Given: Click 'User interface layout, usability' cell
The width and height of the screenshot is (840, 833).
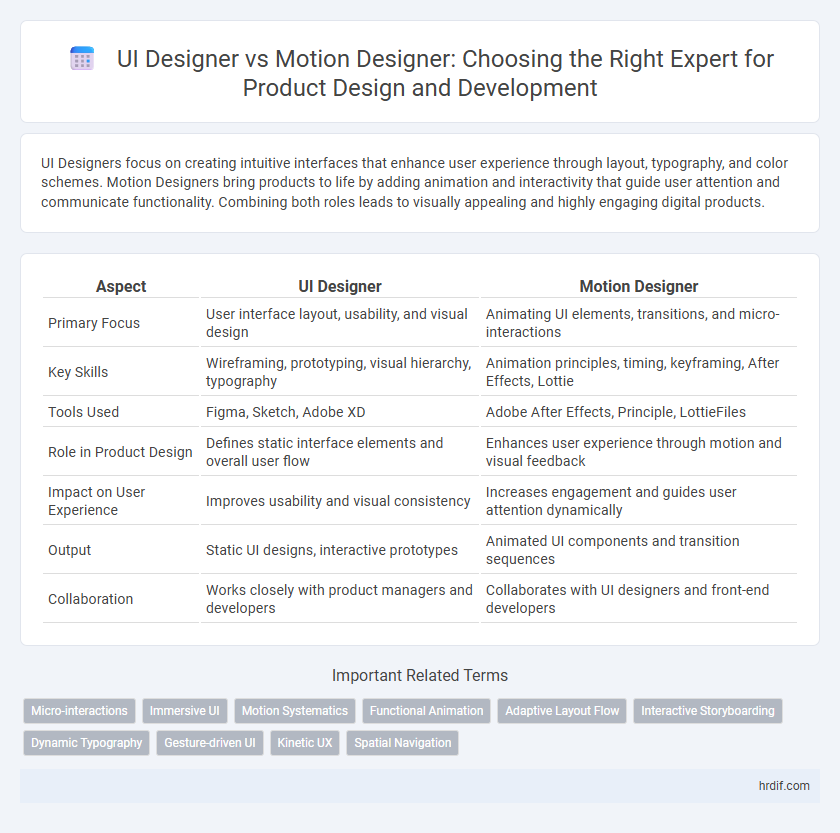Looking at the screenshot, I should (340, 323).
